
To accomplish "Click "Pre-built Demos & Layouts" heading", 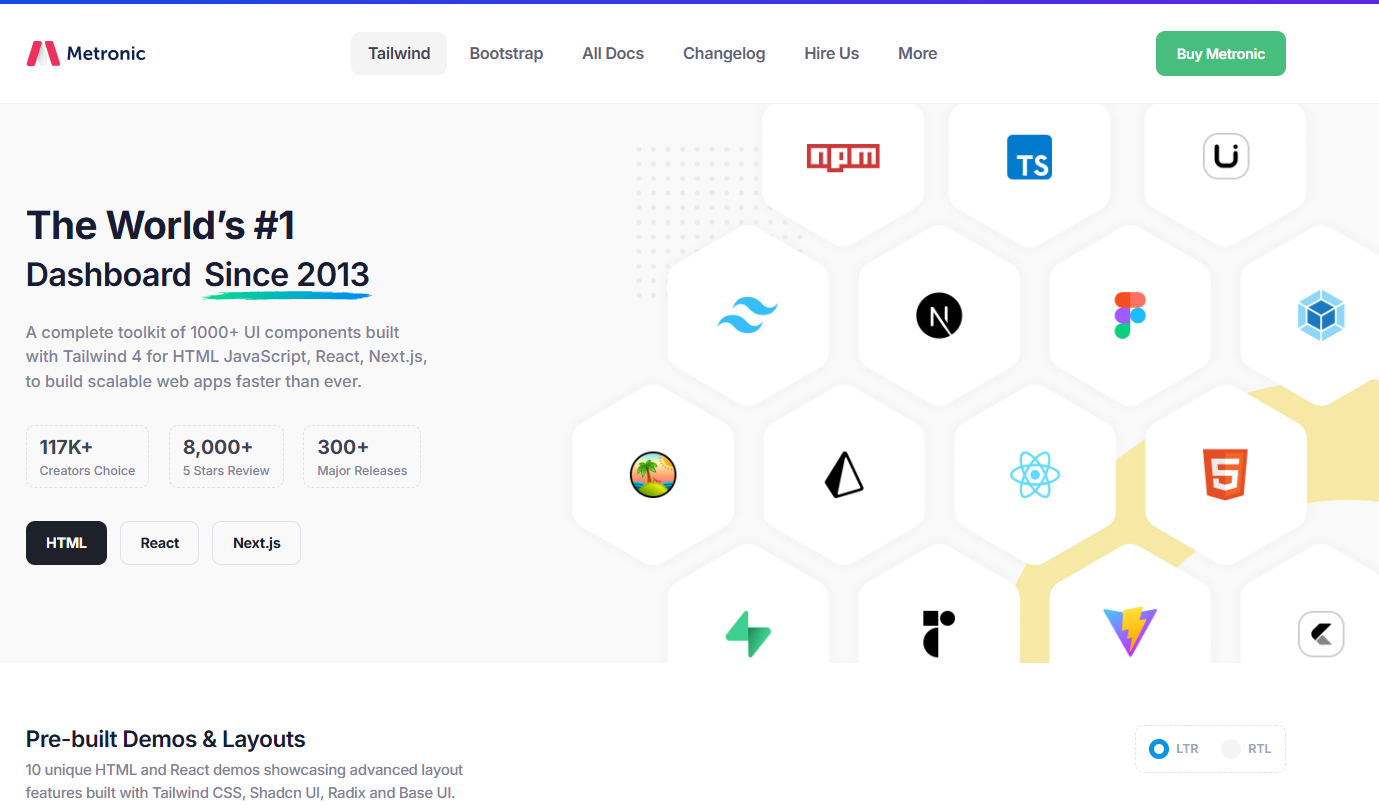I will click(166, 740).
